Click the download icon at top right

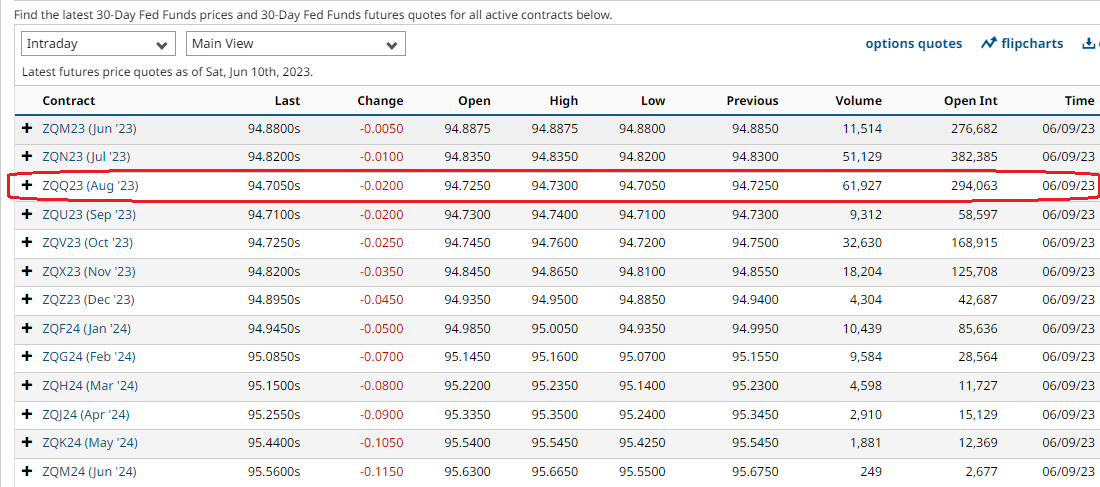1089,44
